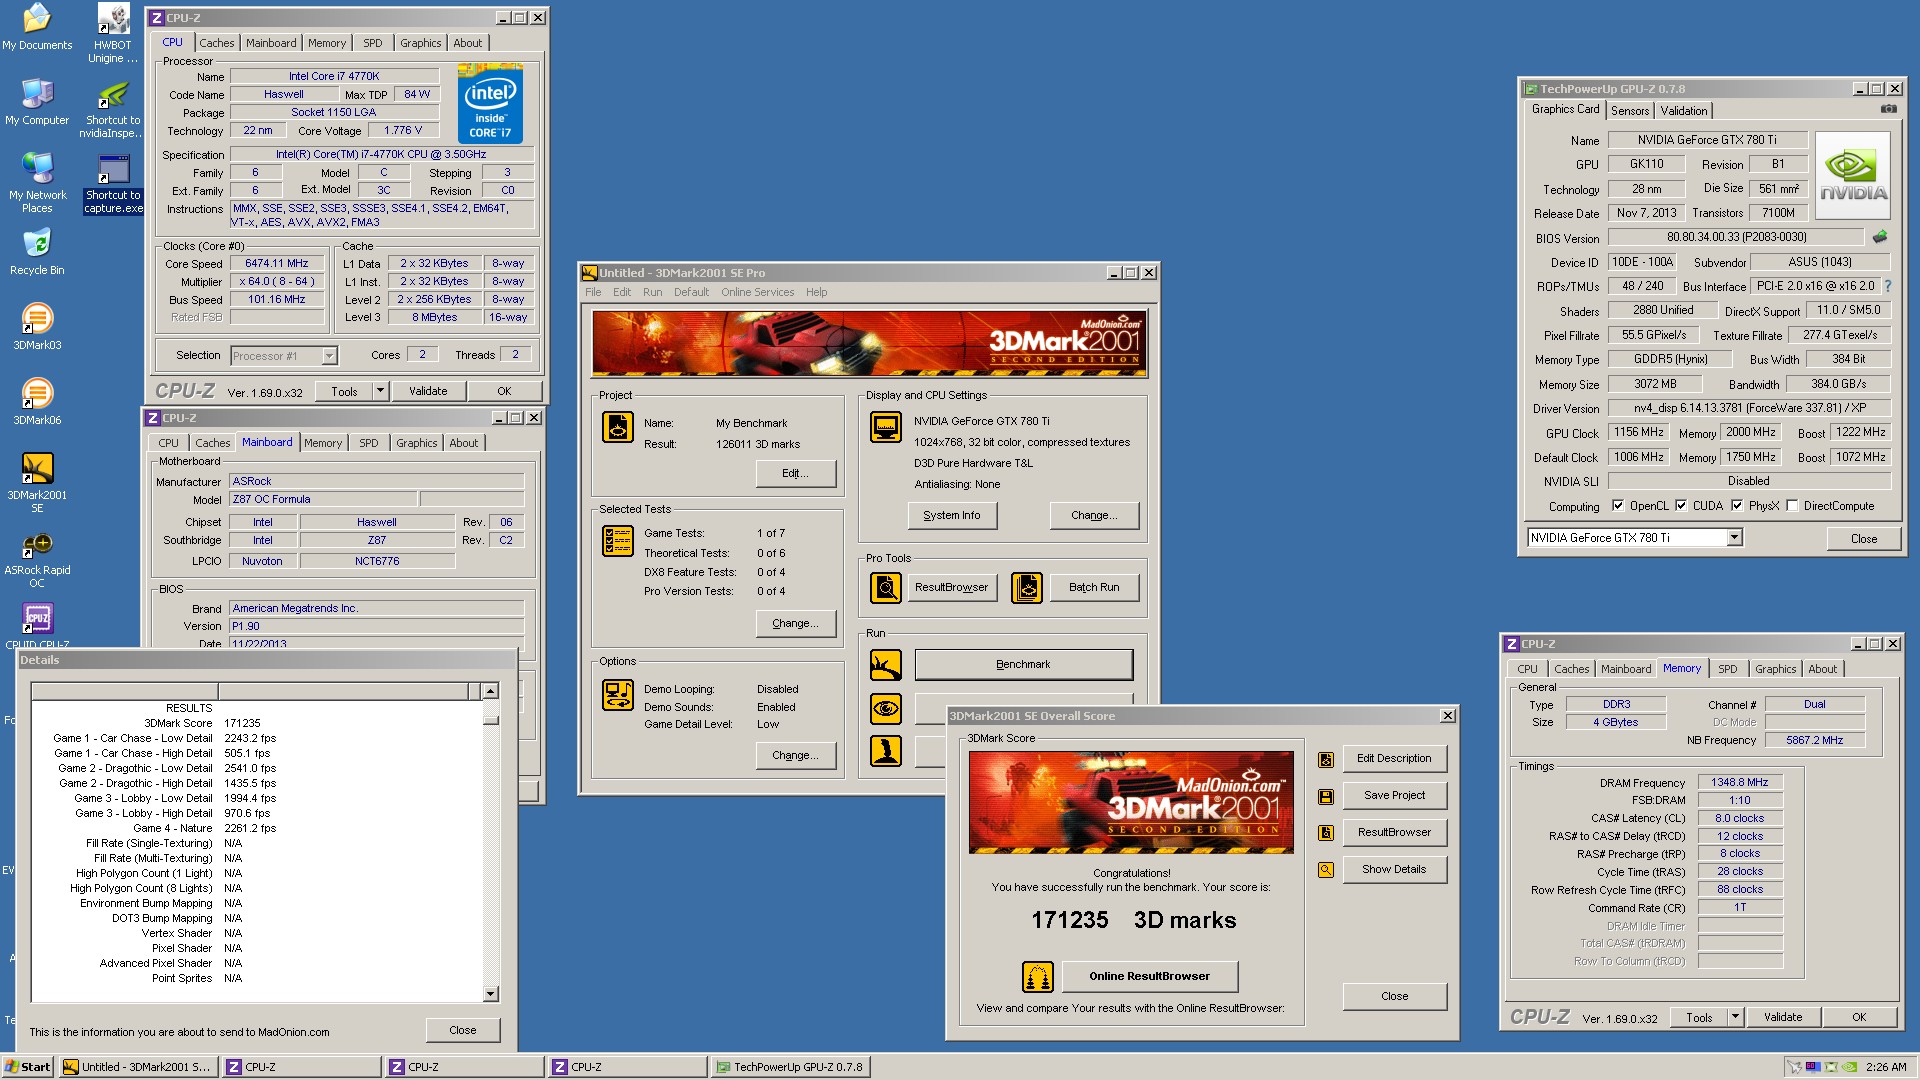Click GPU-Z Close button
This screenshot has width=1920, height=1080.
pyautogui.click(x=1864, y=539)
